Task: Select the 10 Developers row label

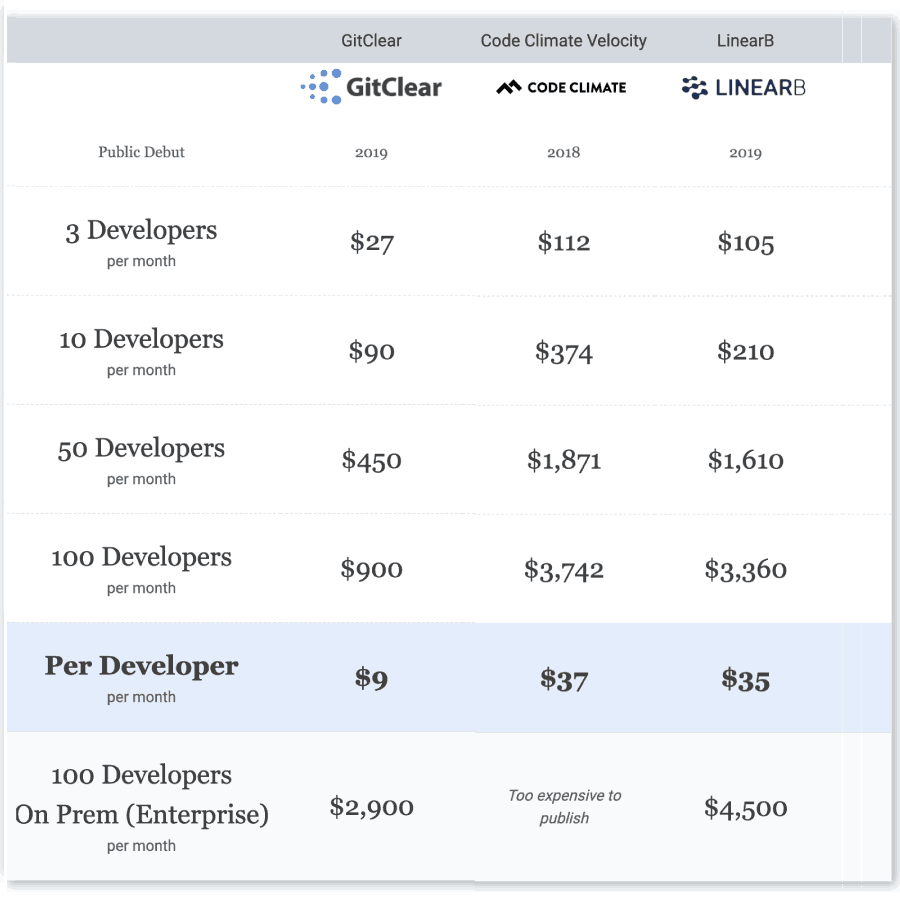Action: click(141, 340)
